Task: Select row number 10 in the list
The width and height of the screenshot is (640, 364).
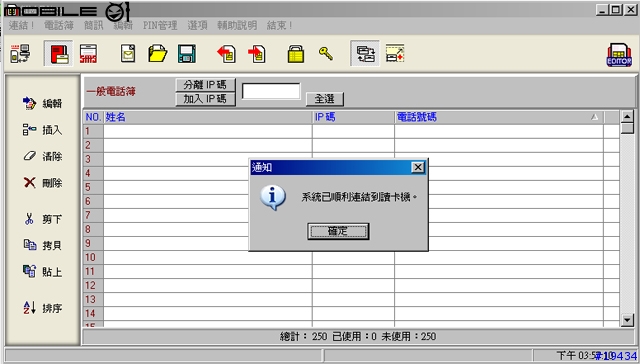Action: [93, 257]
